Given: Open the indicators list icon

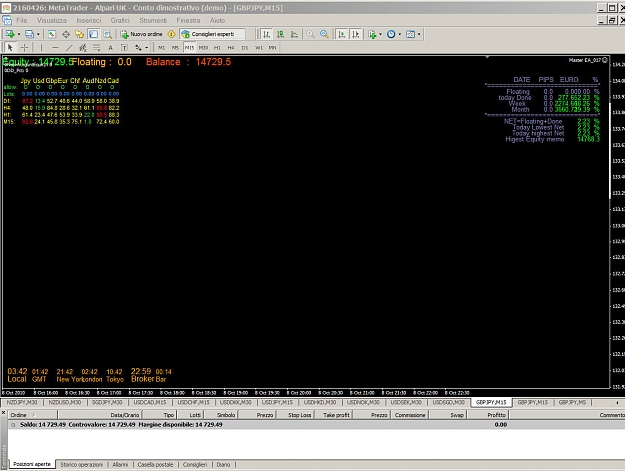Looking at the screenshot, I should coord(372,34).
